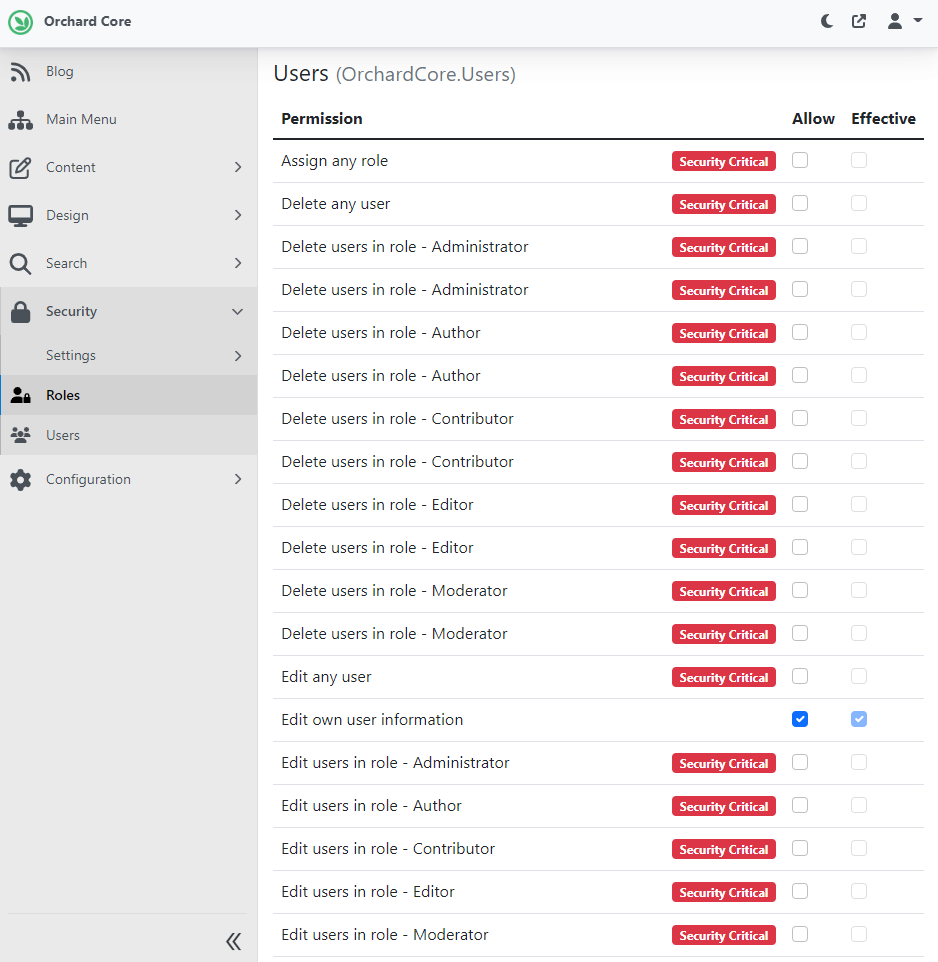The height and width of the screenshot is (962, 938).
Task: Allow the Assign any role permission
Action: tap(800, 160)
